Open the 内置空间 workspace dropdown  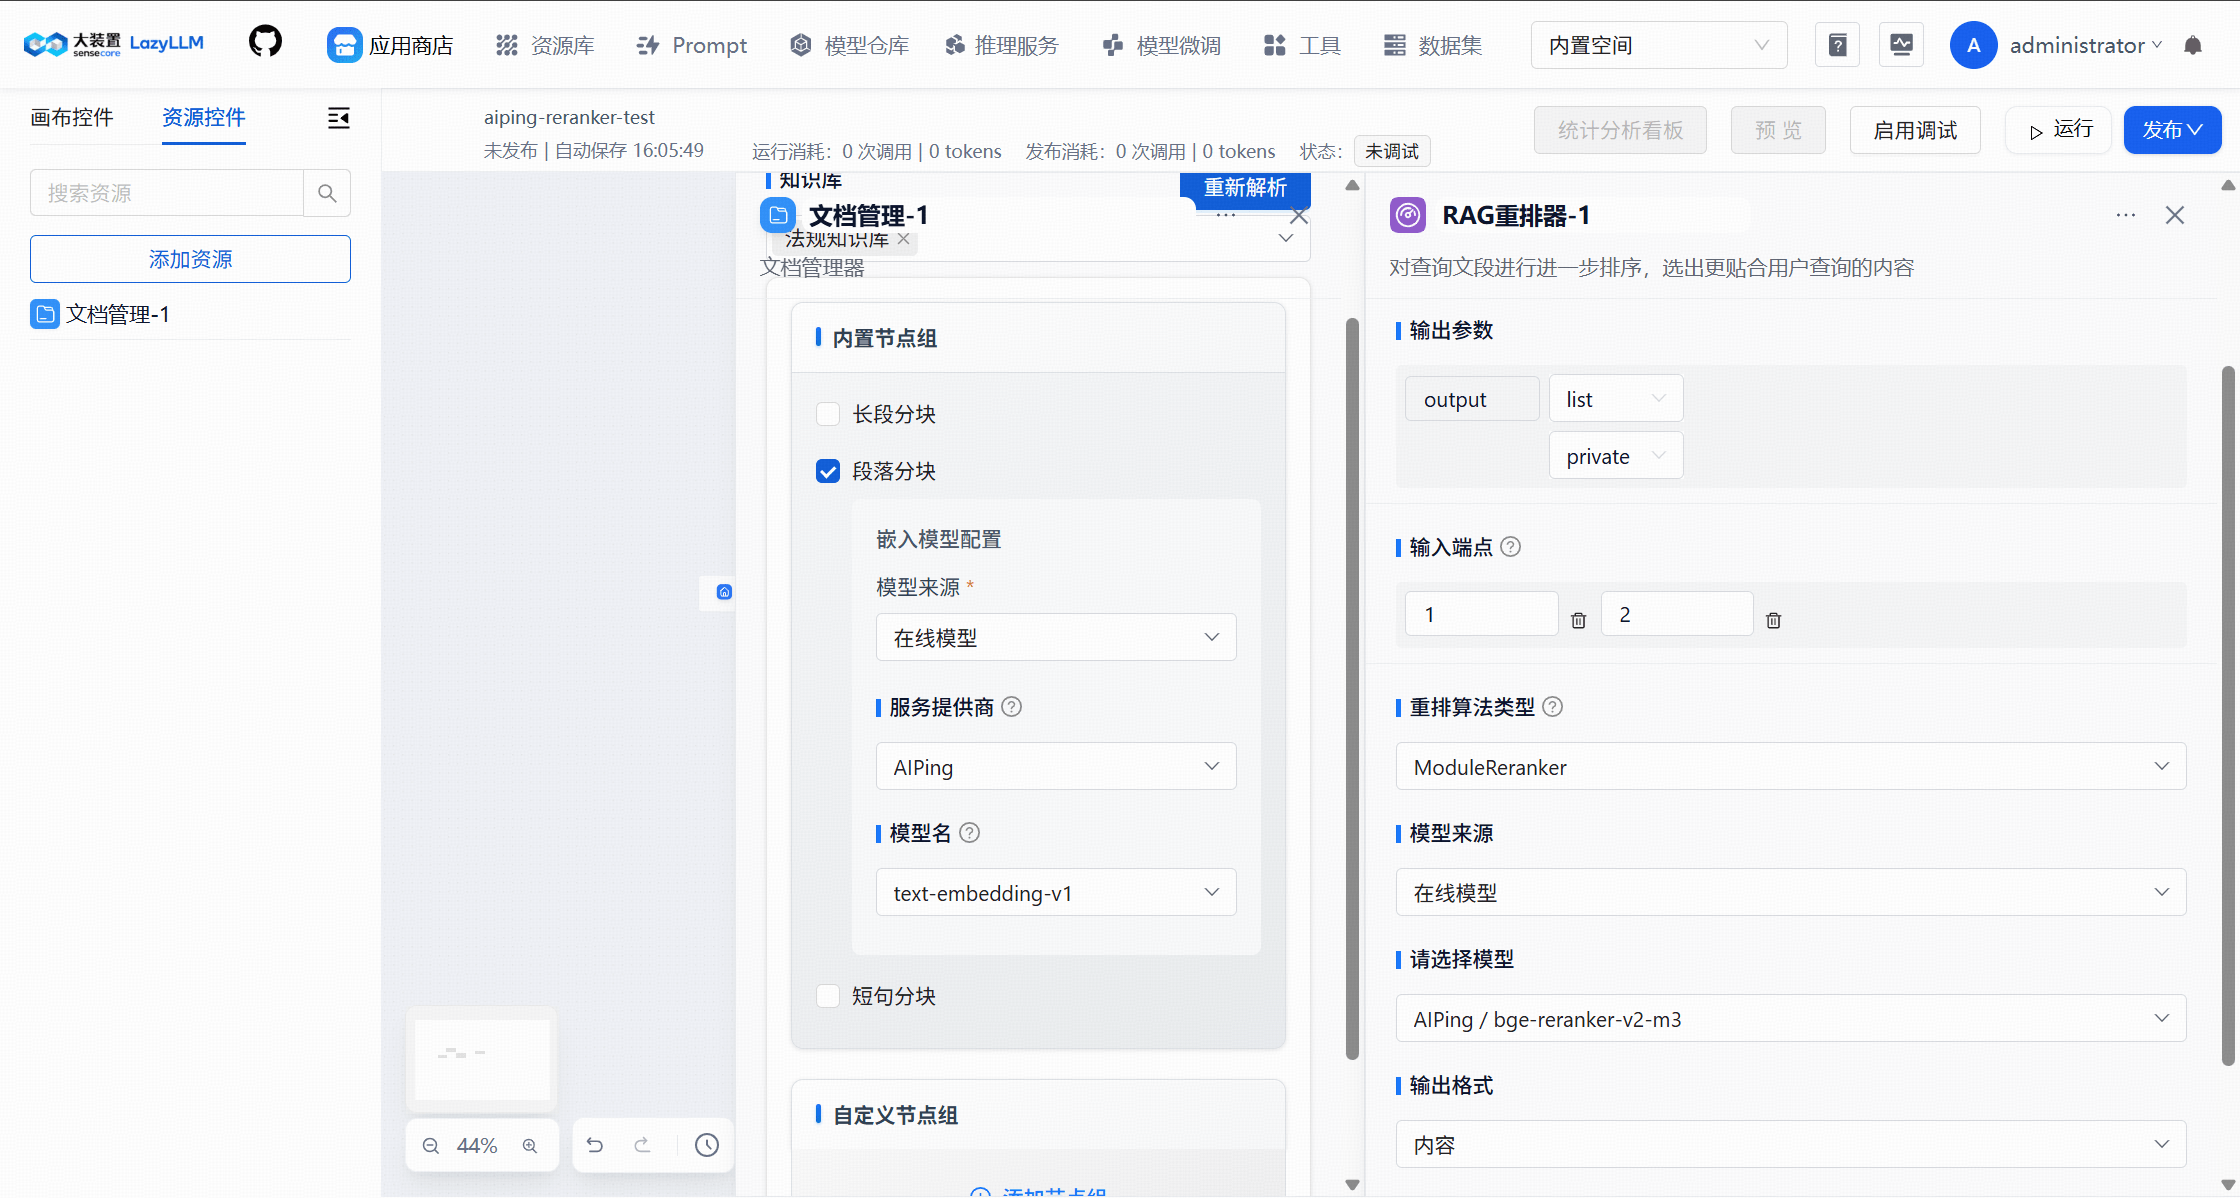pyautogui.click(x=1658, y=44)
